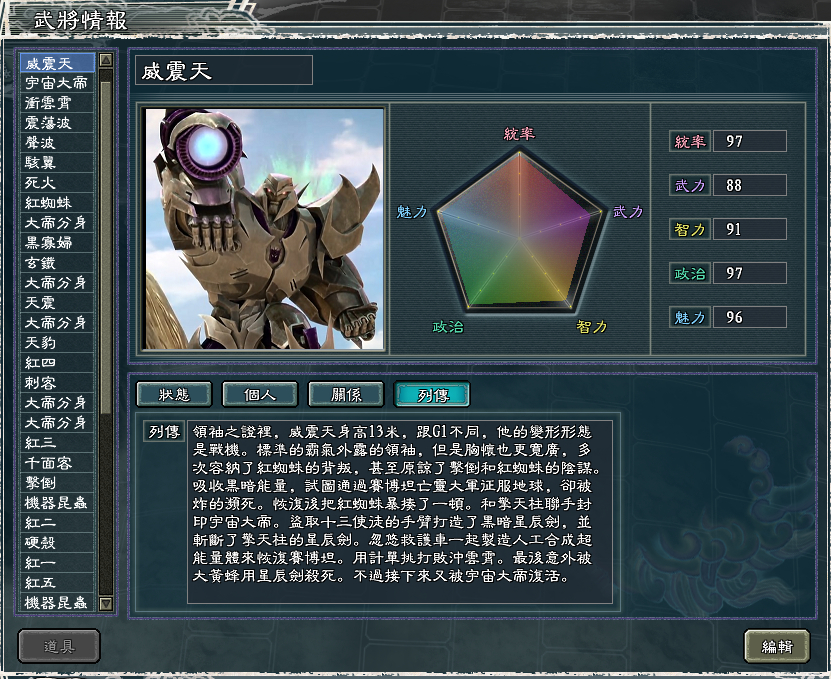Click the yellow 智力 stat label box
Viewport: 831px width, 679px height.
[689, 230]
